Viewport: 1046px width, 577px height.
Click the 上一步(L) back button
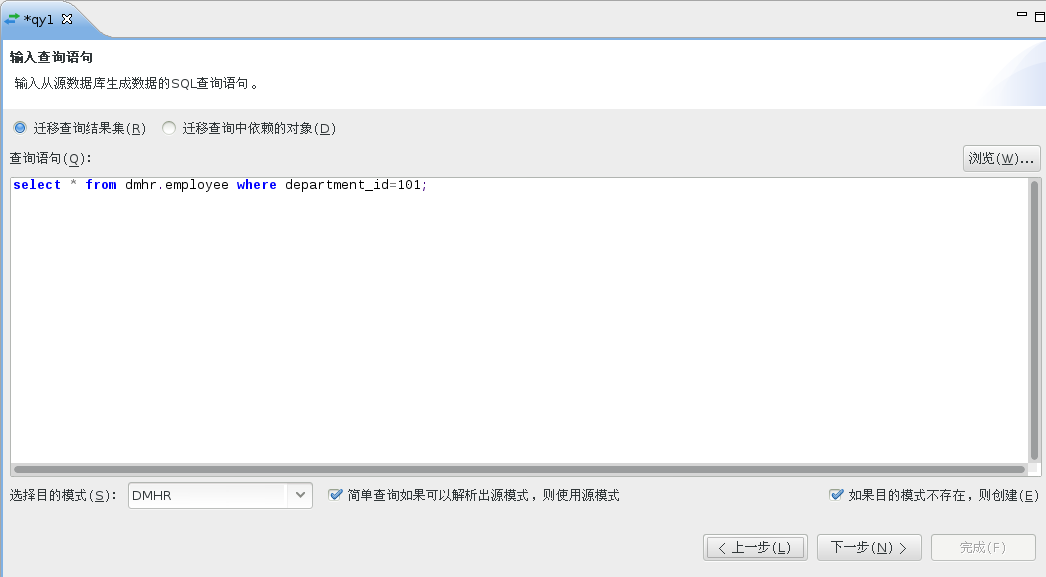click(x=755, y=548)
